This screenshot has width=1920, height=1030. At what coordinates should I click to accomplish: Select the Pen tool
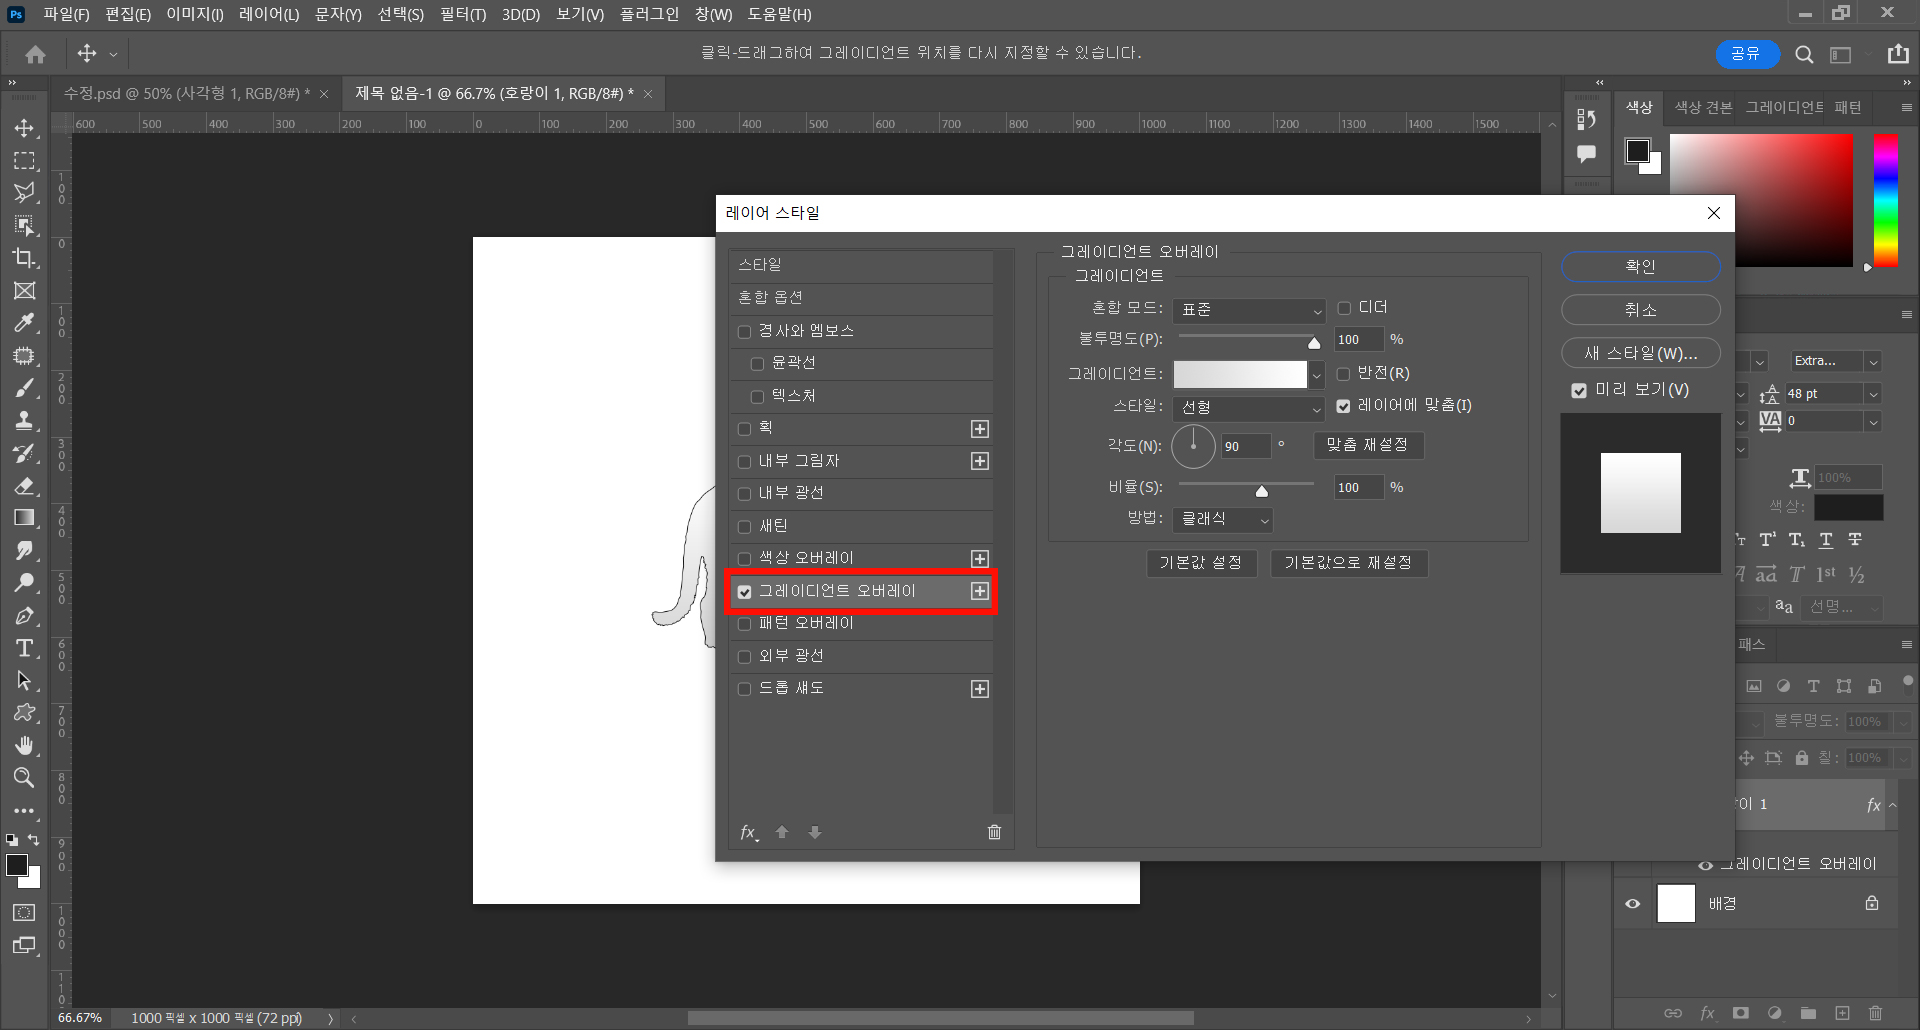click(25, 615)
